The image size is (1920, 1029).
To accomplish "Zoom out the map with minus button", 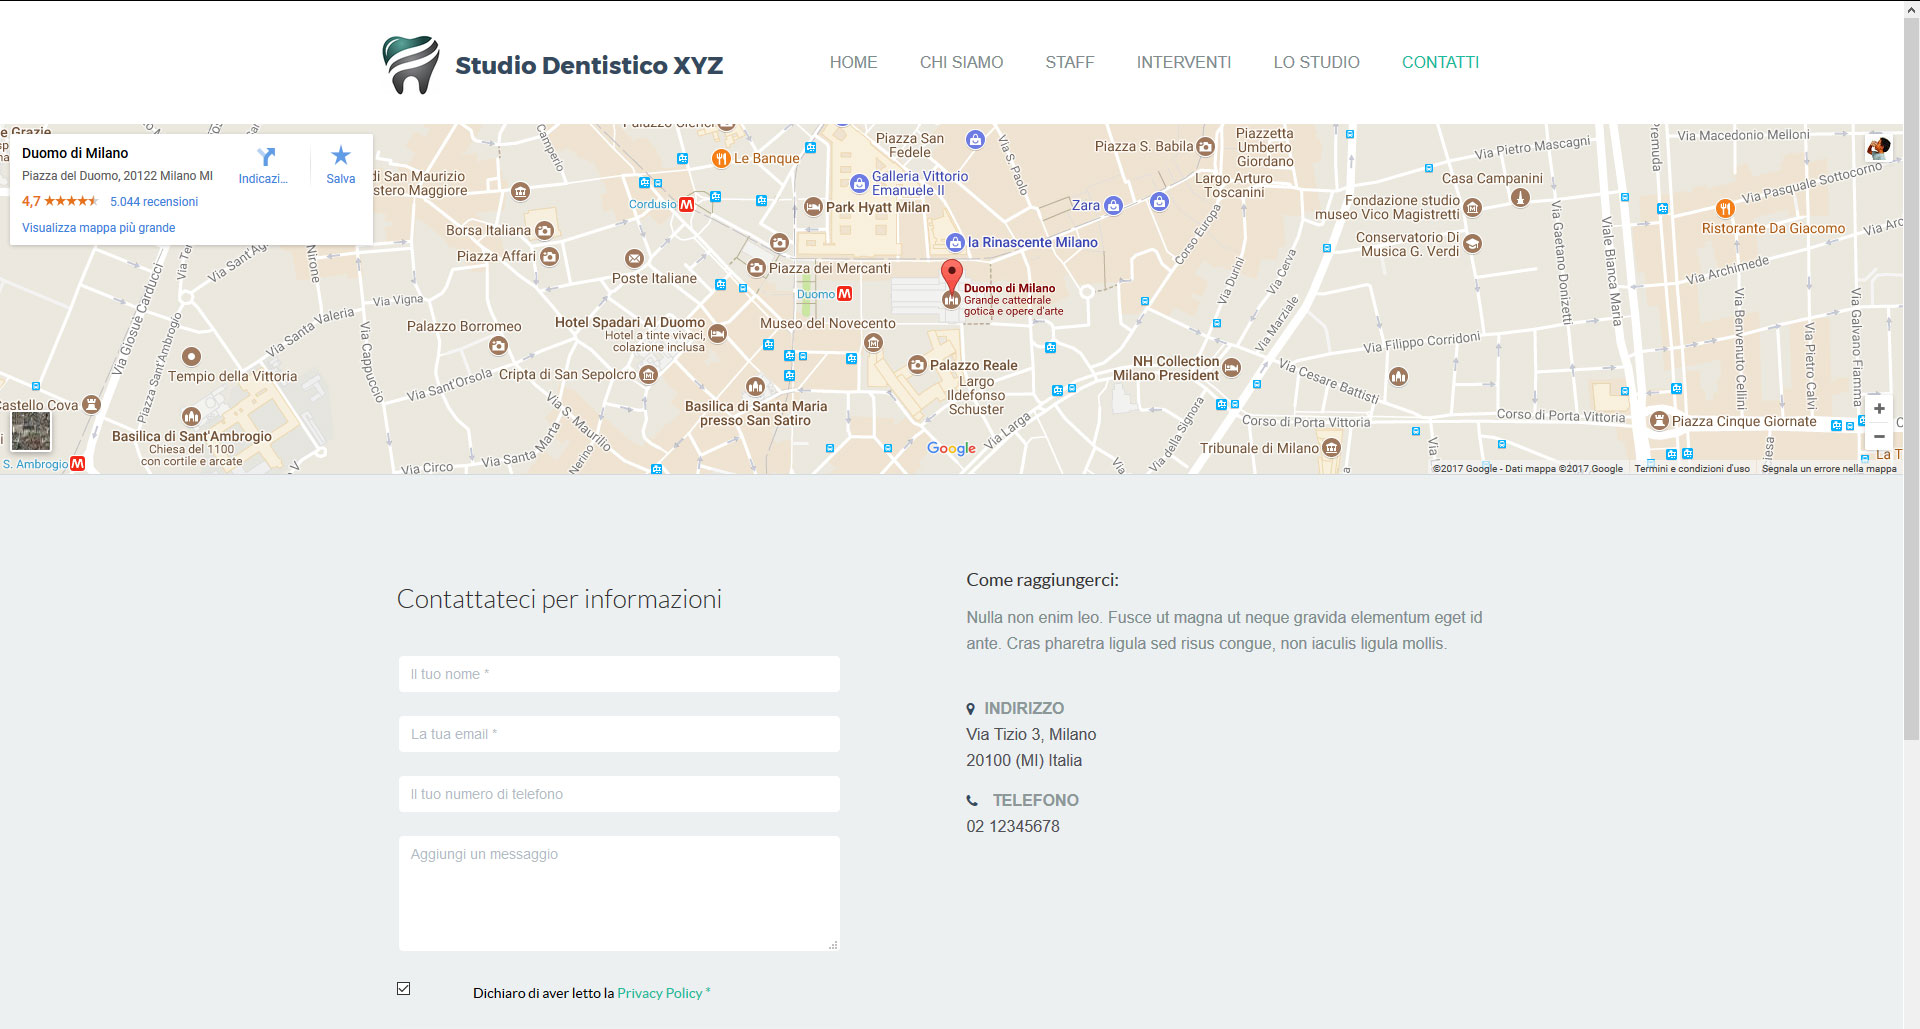I will tap(1879, 436).
